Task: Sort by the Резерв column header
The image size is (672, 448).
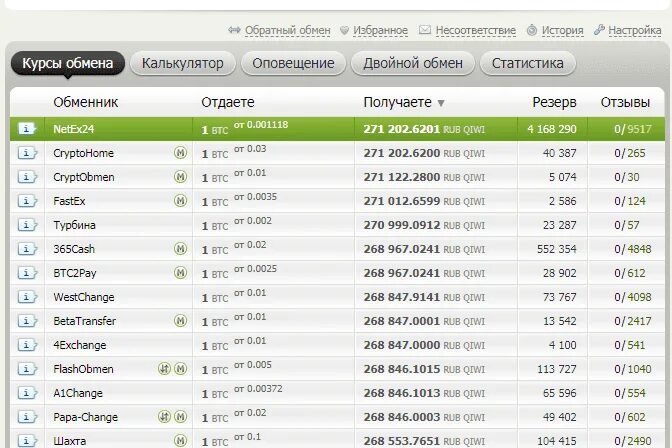Action: click(554, 102)
